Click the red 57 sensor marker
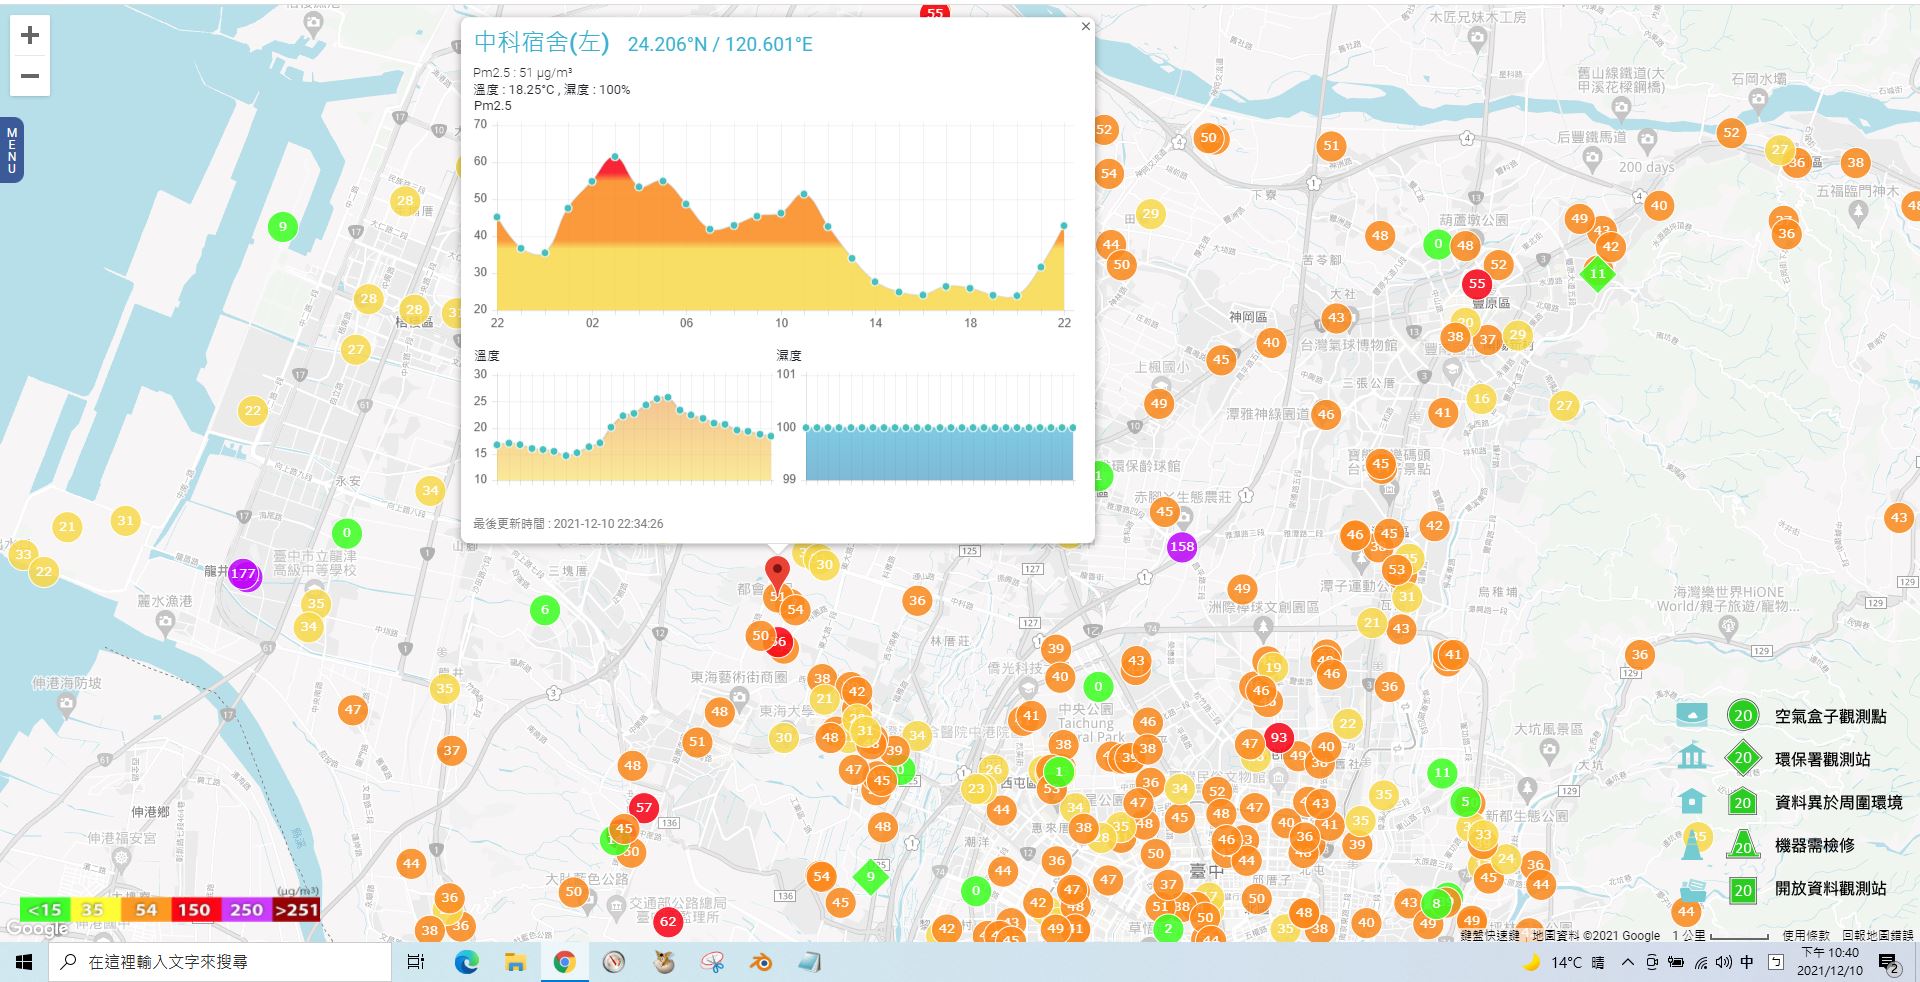 [644, 808]
